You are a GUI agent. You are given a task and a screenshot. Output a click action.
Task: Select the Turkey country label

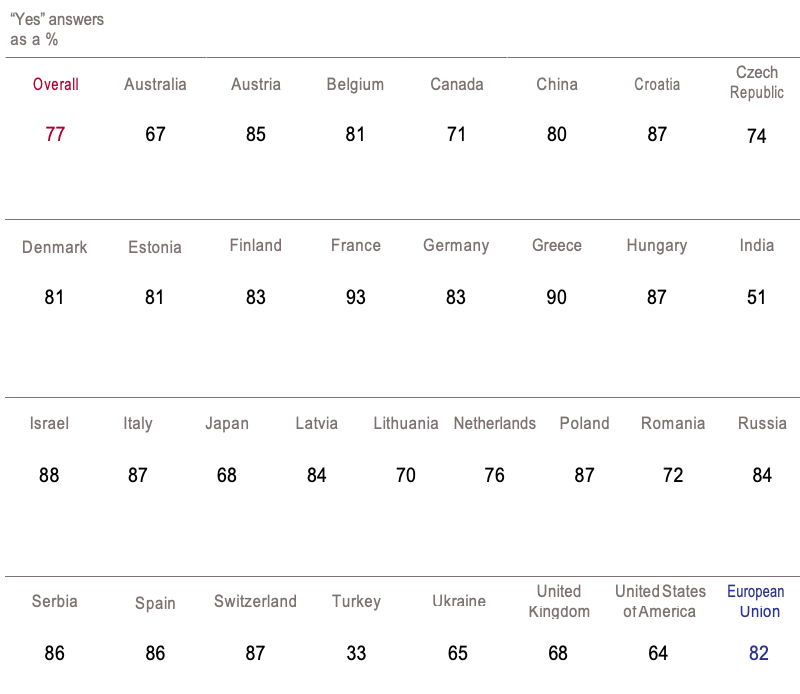tap(356, 602)
